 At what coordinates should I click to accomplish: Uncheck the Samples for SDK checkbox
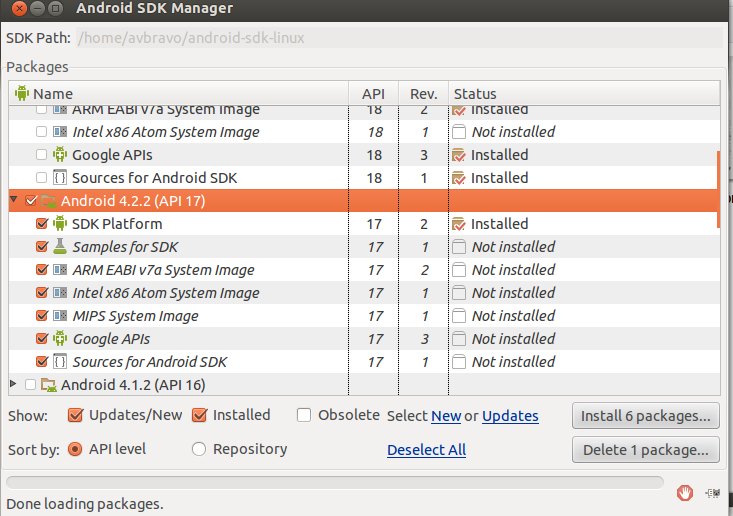(42, 246)
